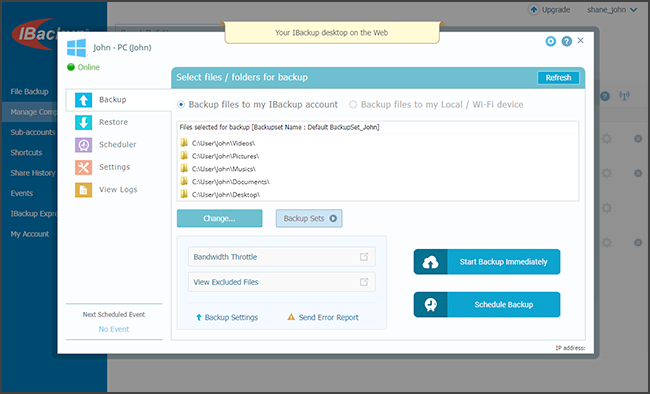Switch to the Scheduler tab label
This screenshot has width=650, height=394.
117,145
